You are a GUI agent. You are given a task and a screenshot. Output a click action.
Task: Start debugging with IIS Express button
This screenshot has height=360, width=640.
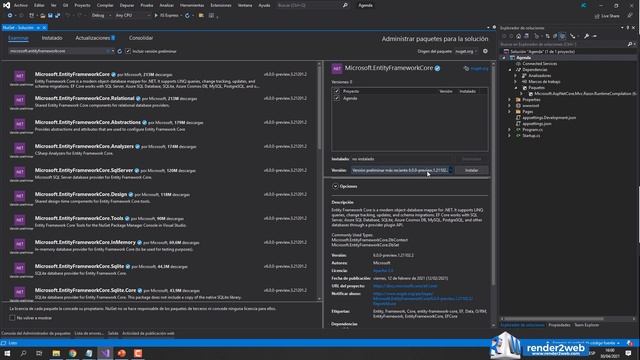click(x=167, y=16)
